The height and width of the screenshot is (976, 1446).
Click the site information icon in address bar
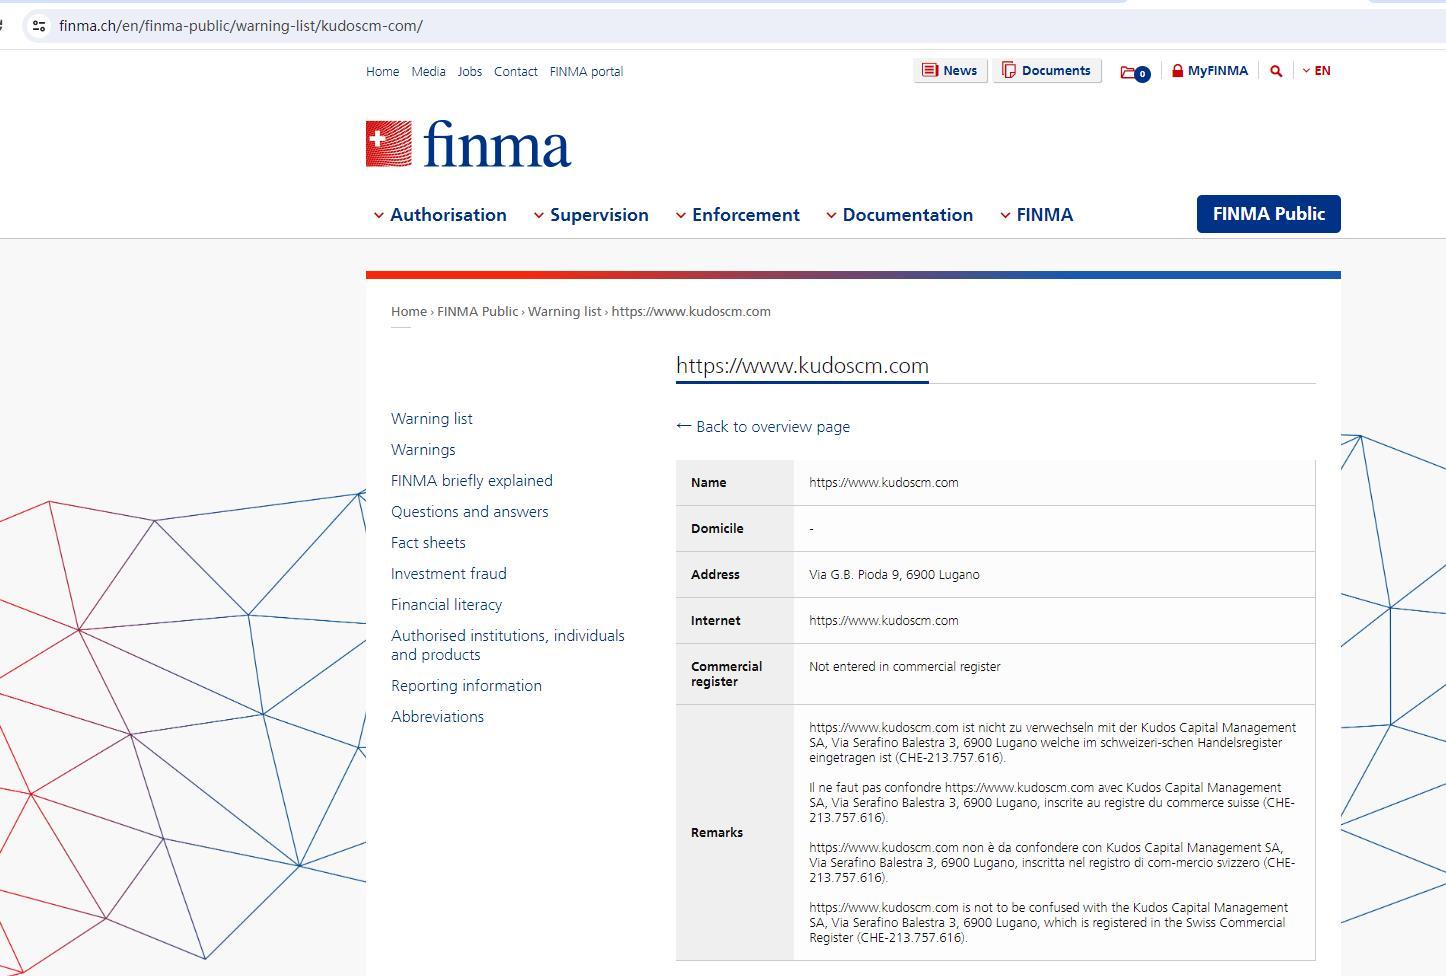point(39,26)
